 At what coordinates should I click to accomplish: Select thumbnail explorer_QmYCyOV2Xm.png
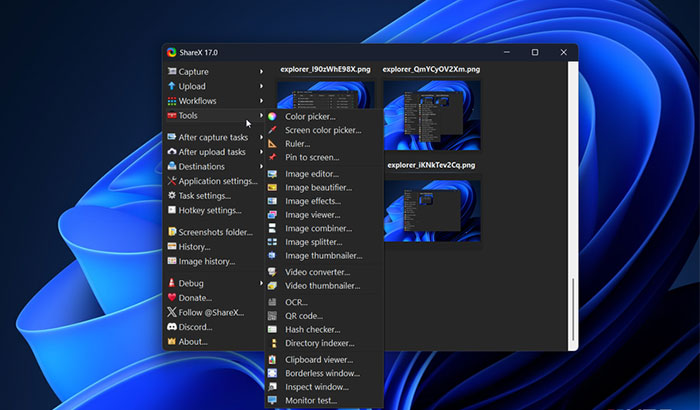[432, 115]
